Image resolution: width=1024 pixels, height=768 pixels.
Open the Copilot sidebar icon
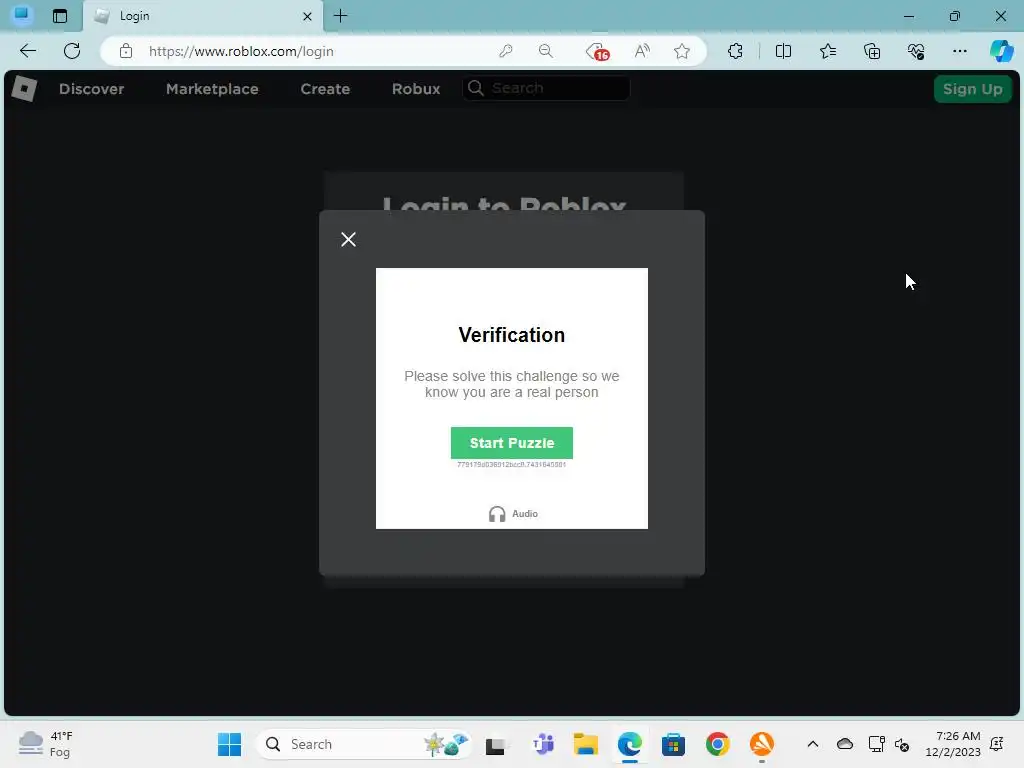click(x=1001, y=51)
